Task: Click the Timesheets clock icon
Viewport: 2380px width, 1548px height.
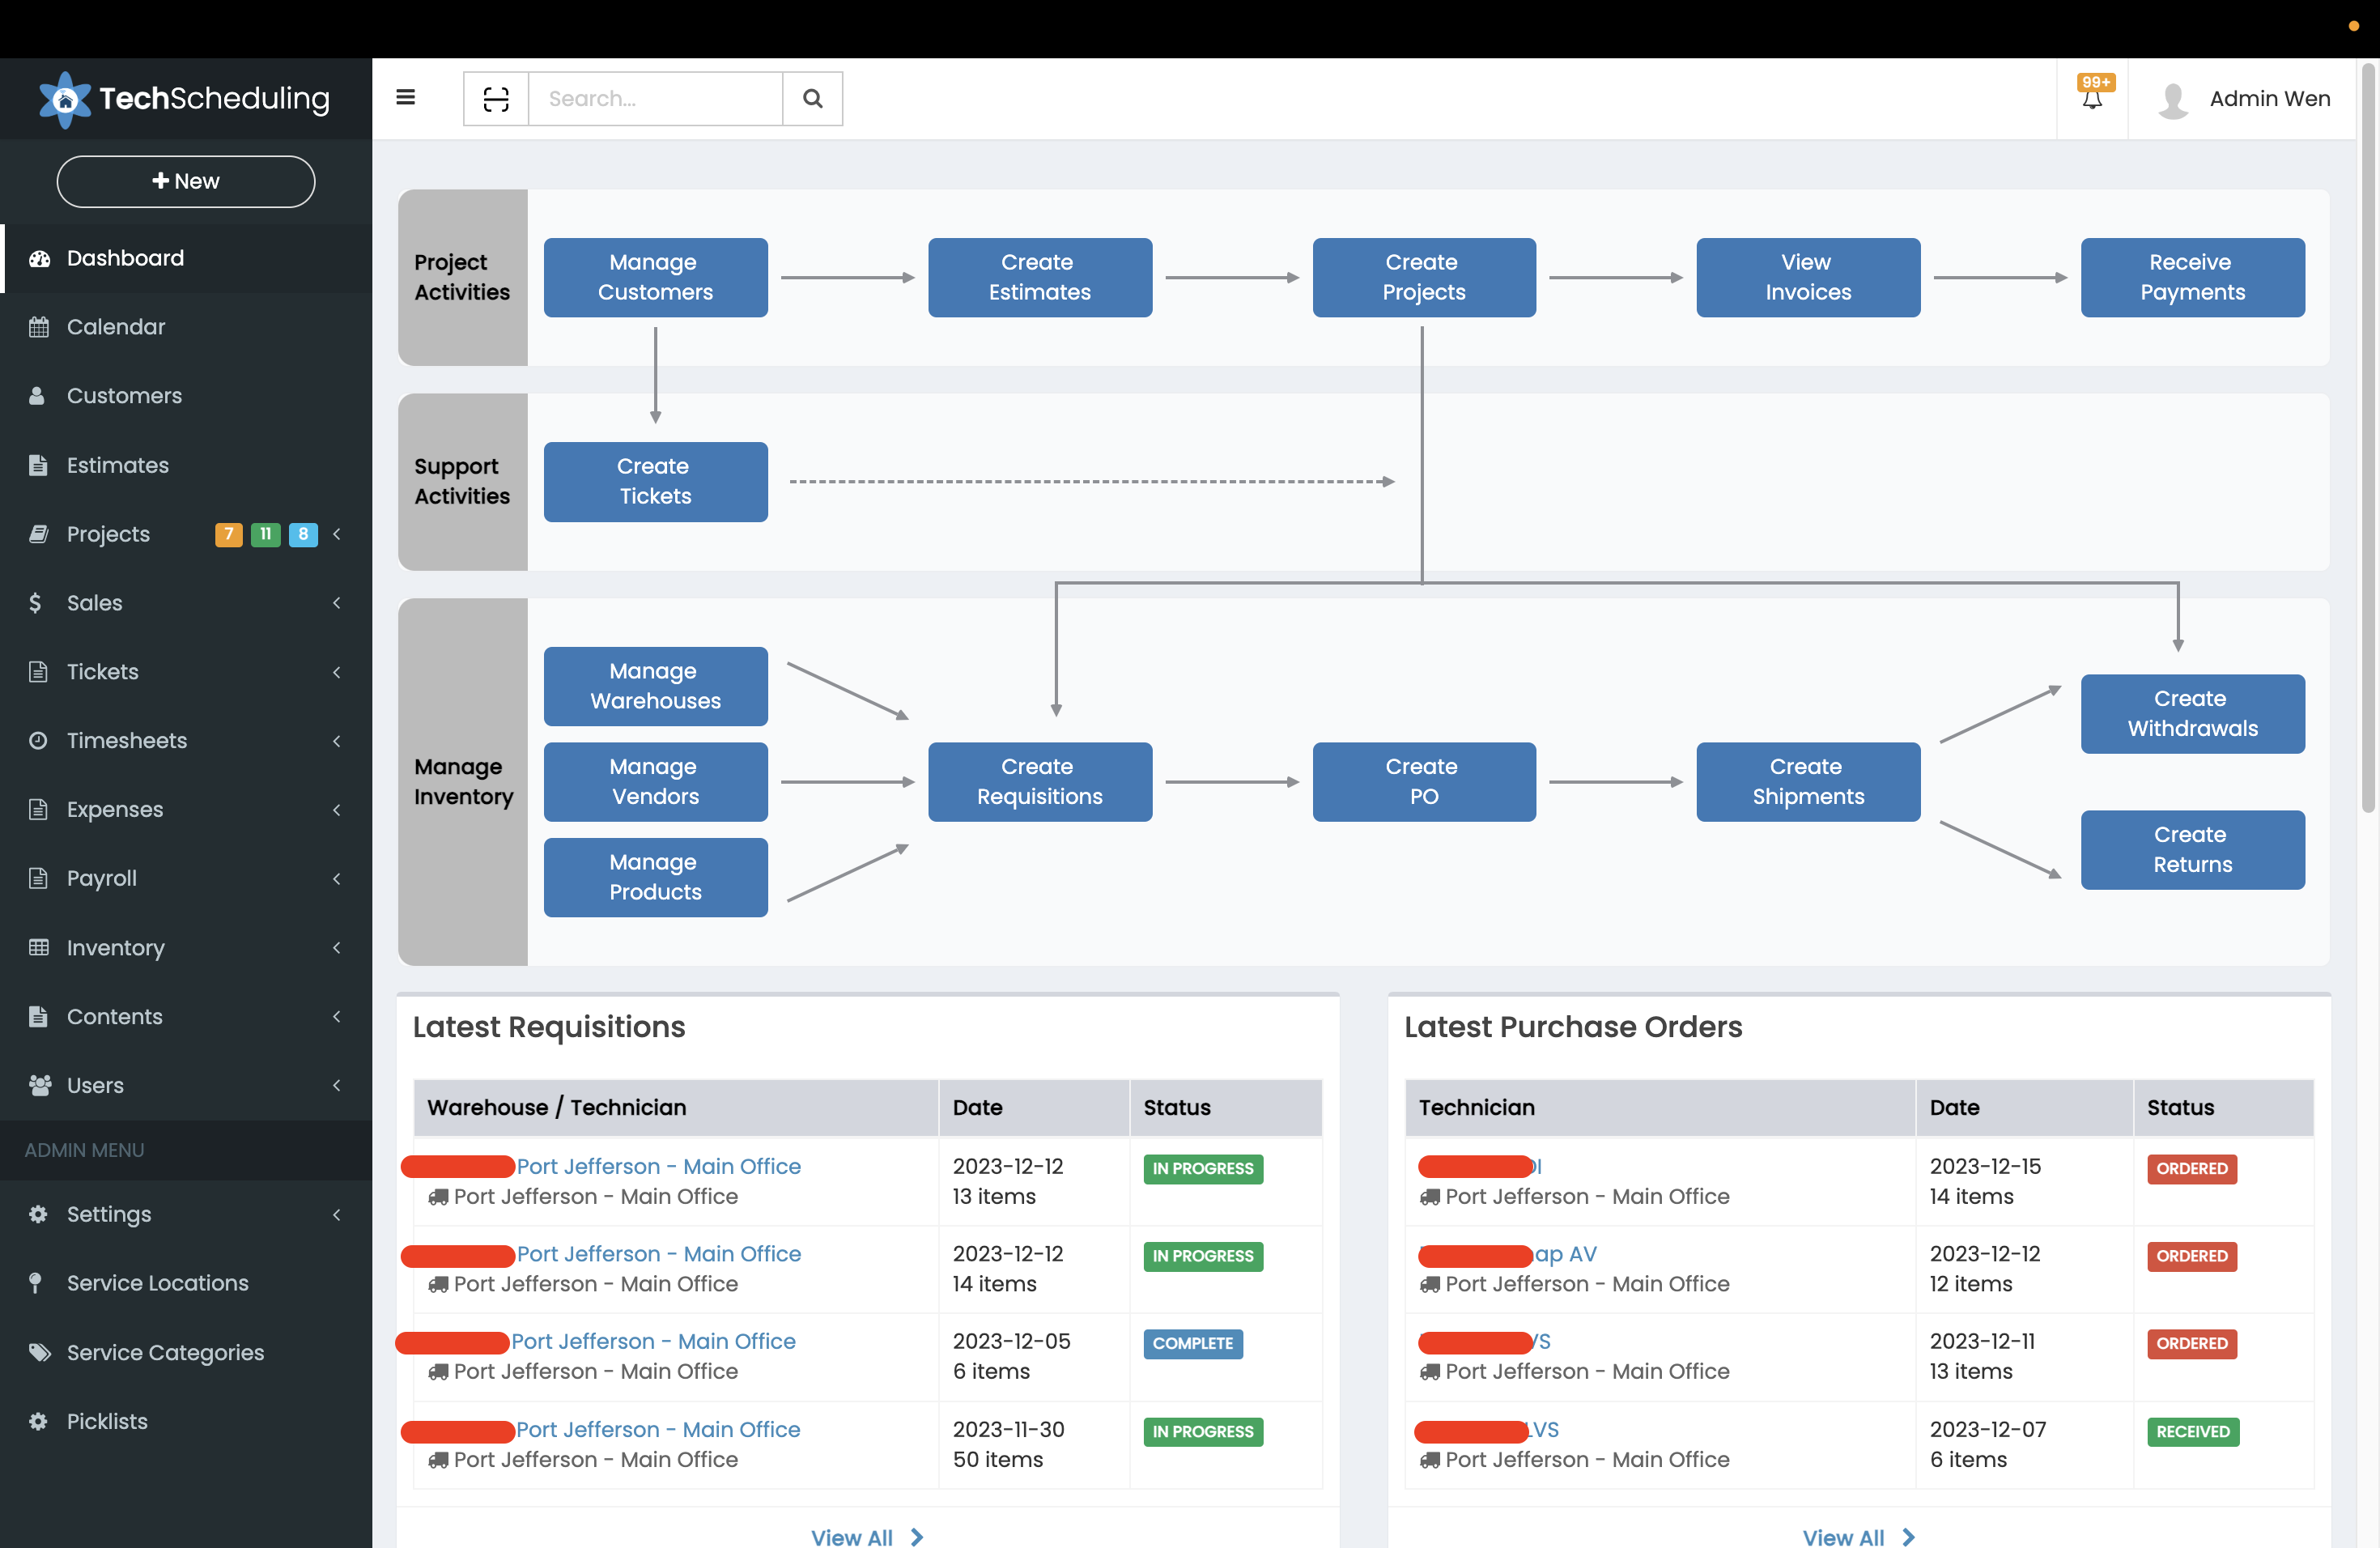Action: point(39,740)
